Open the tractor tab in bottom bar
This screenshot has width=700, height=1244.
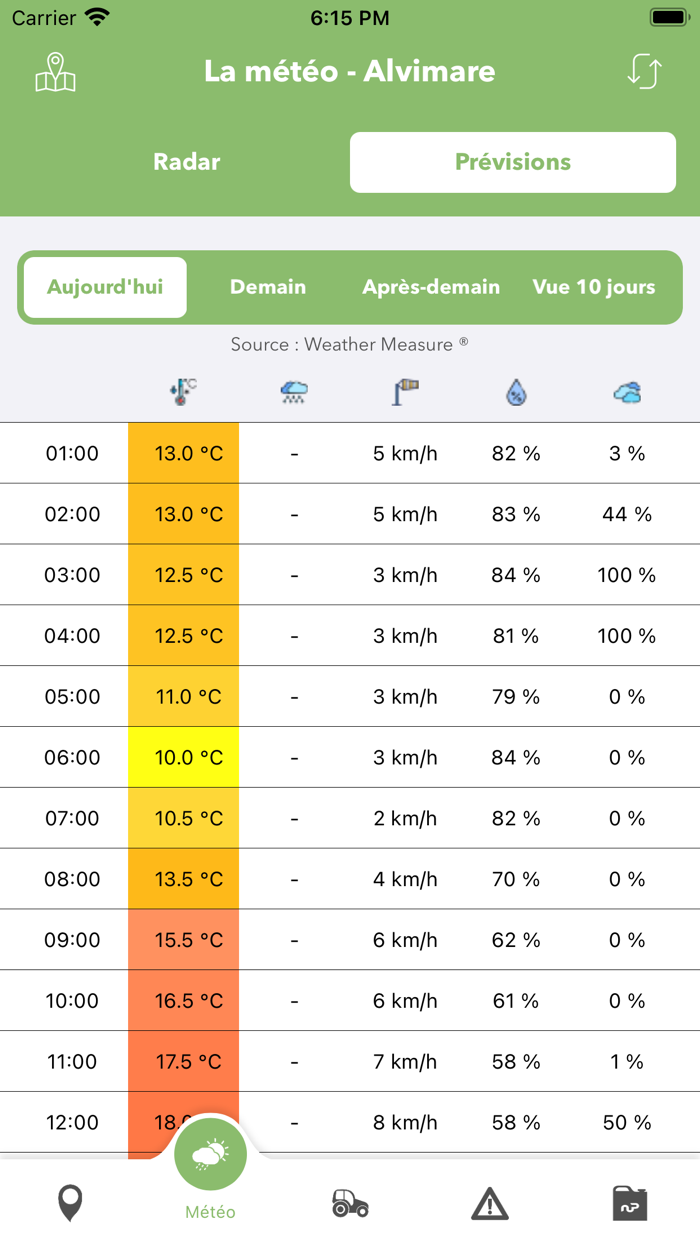pyautogui.click(x=350, y=1203)
